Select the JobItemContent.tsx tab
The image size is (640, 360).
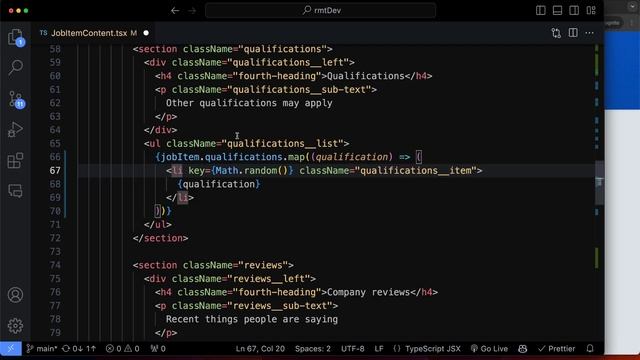89,33
